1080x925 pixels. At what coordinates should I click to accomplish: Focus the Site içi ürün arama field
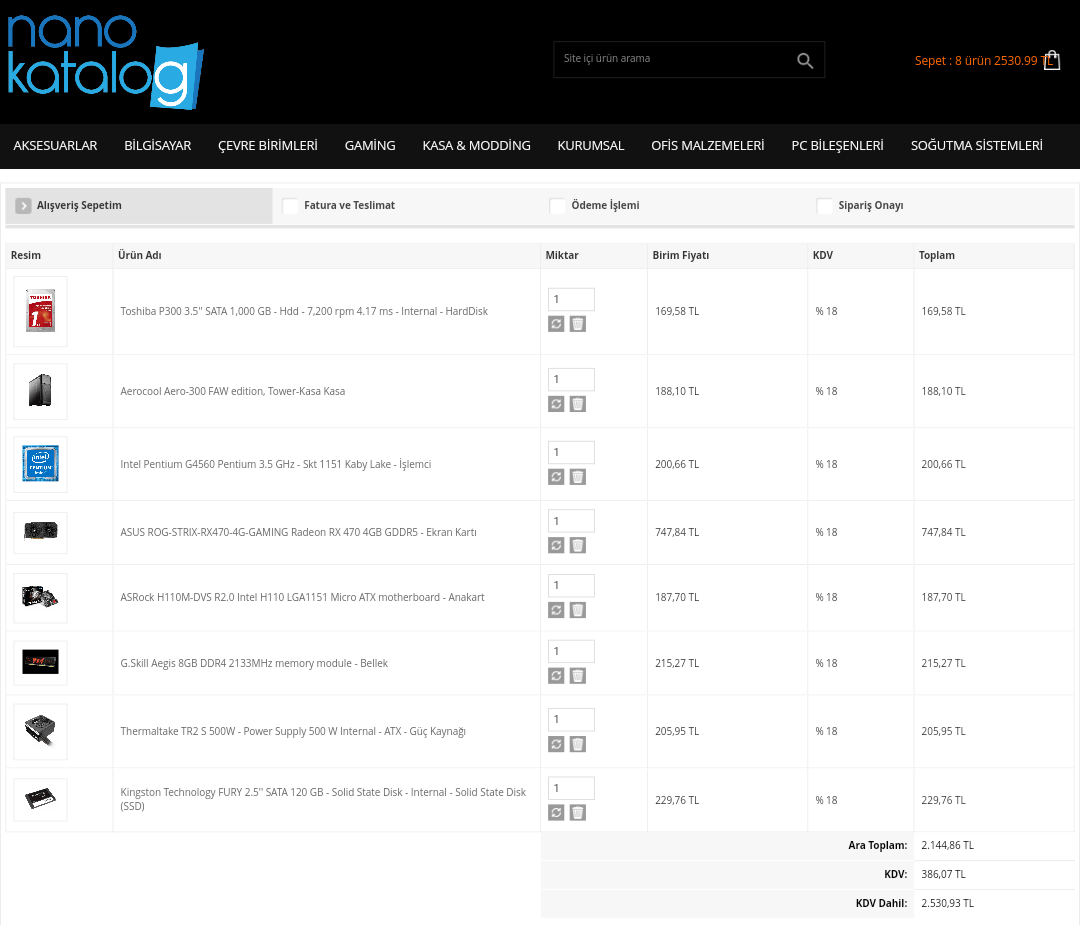(x=675, y=59)
